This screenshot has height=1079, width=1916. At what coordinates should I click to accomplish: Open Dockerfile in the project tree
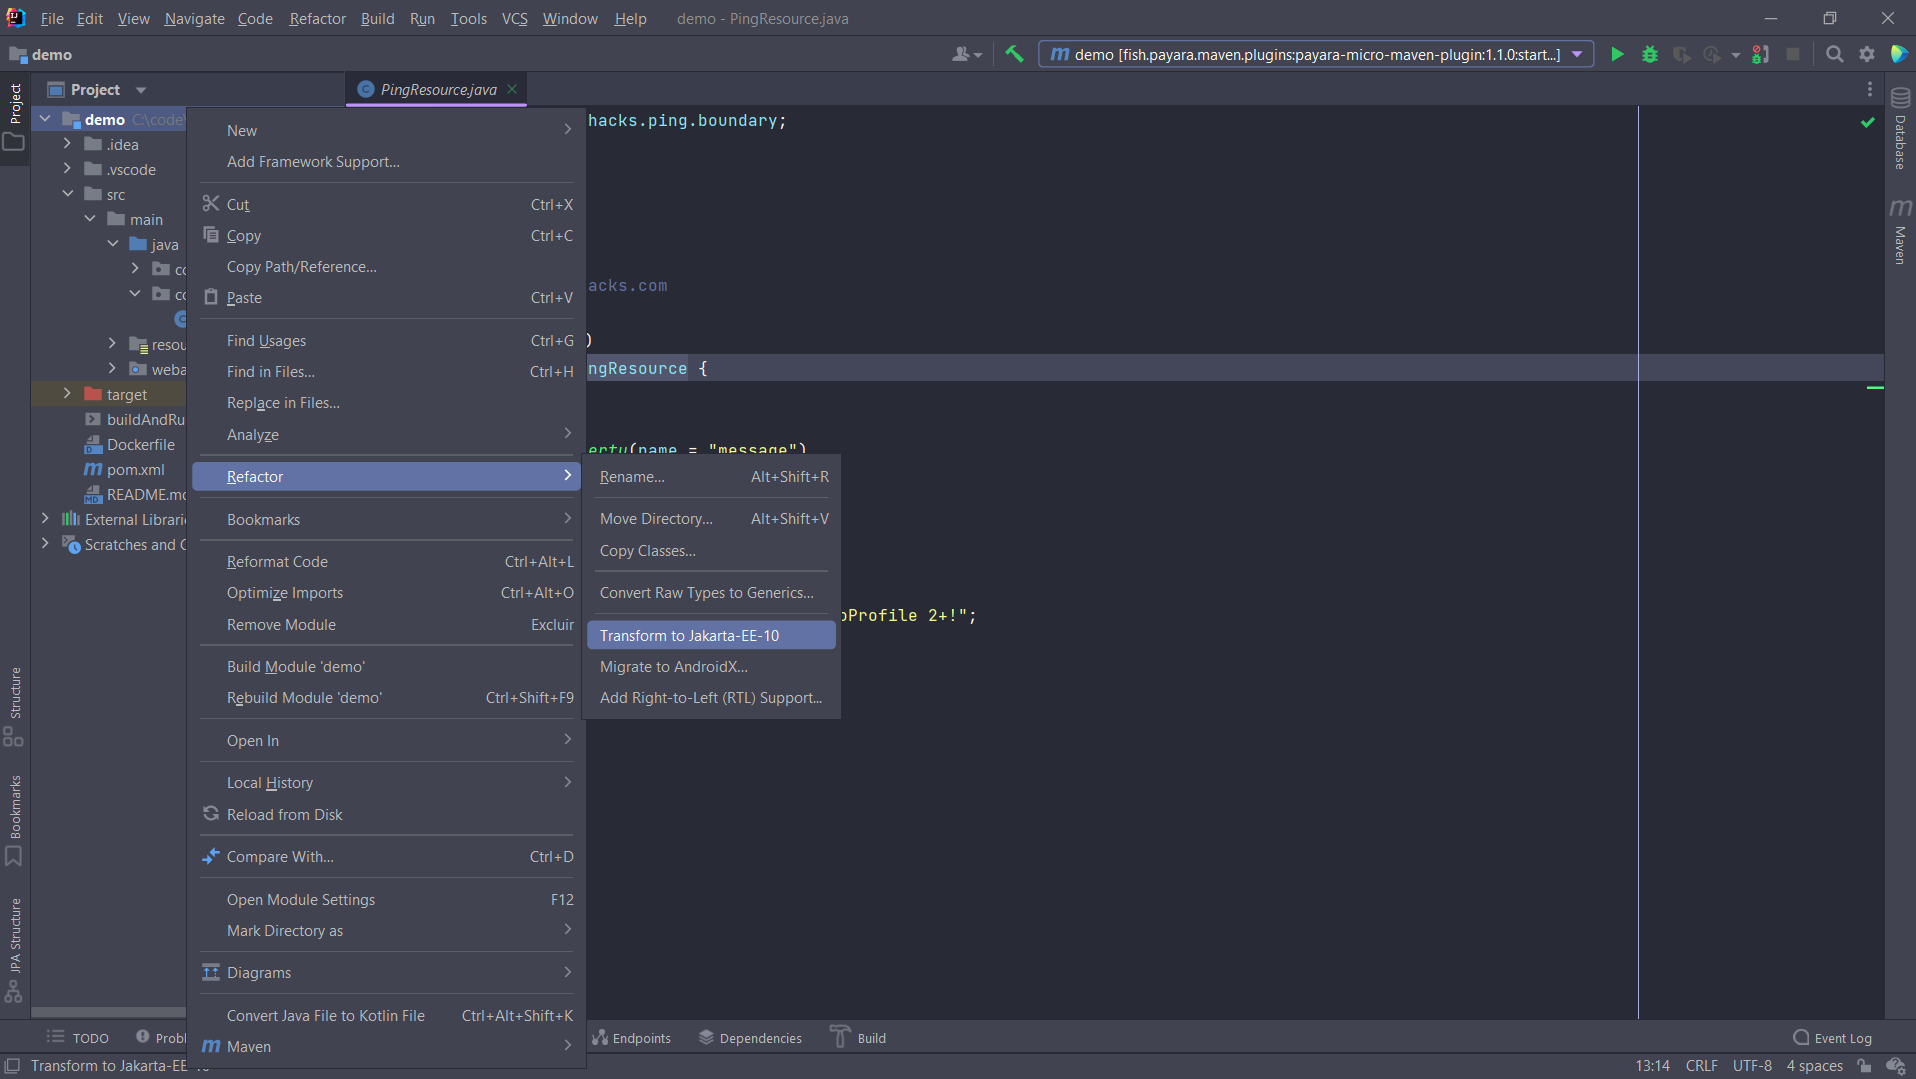pos(141,444)
